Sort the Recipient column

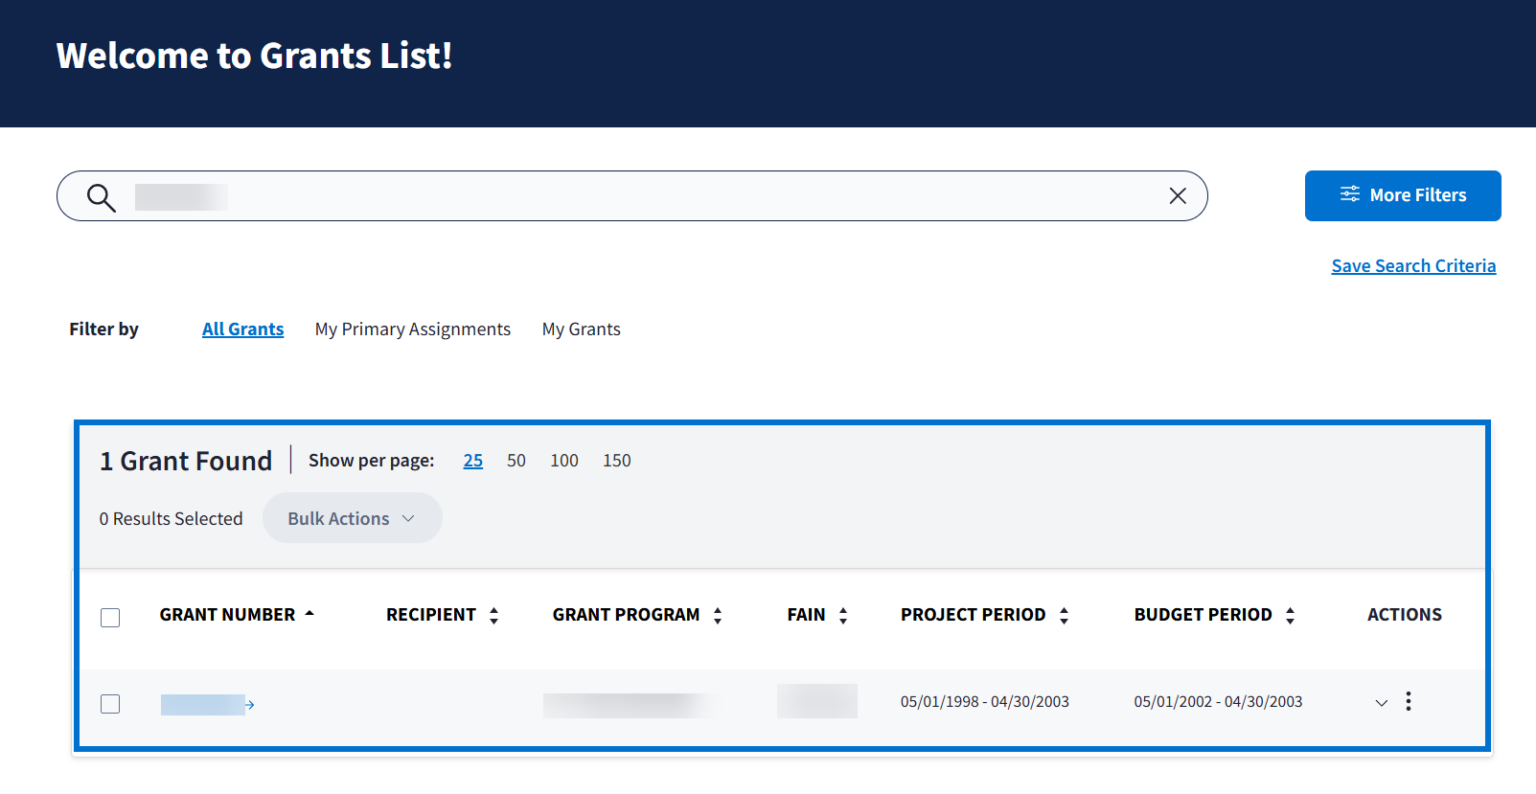click(493, 616)
